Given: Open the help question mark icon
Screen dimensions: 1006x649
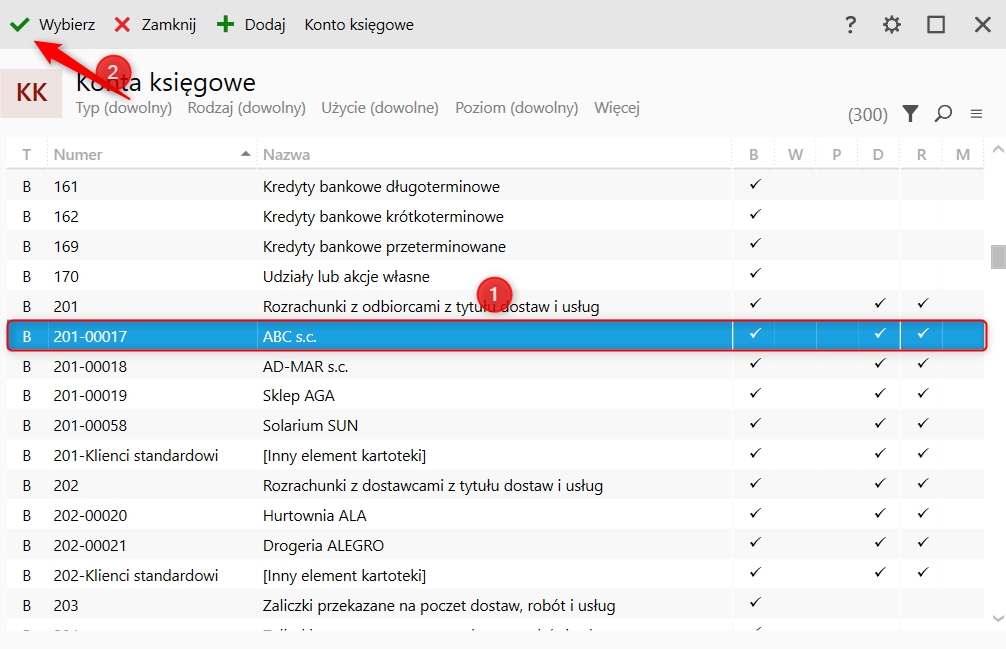Looking at the screenshot, I should [850, 25].
